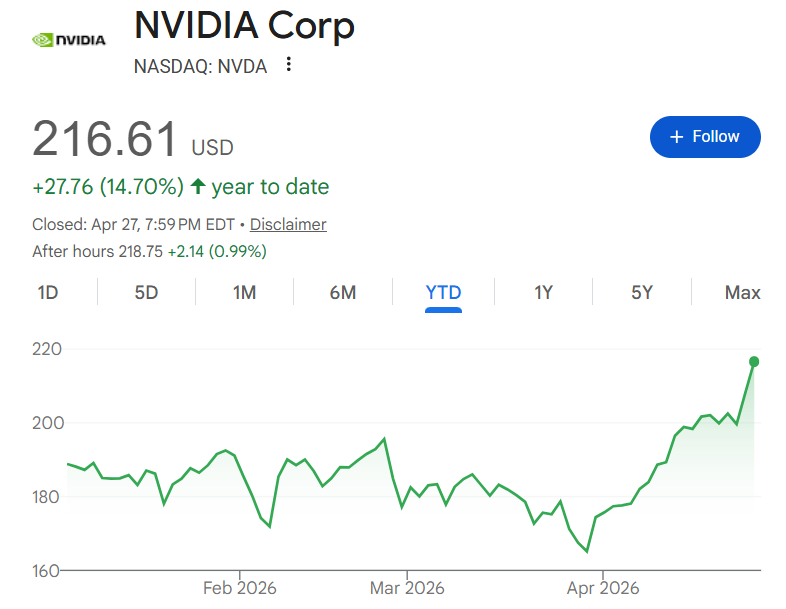Select the YTD tab

tap(443, 292)
